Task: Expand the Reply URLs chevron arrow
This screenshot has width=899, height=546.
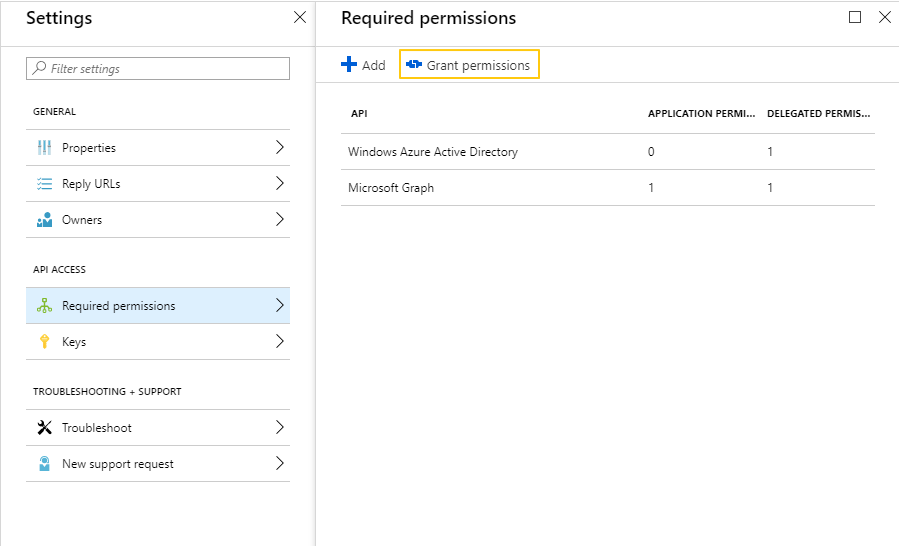Action: click(x=279, y=183)
